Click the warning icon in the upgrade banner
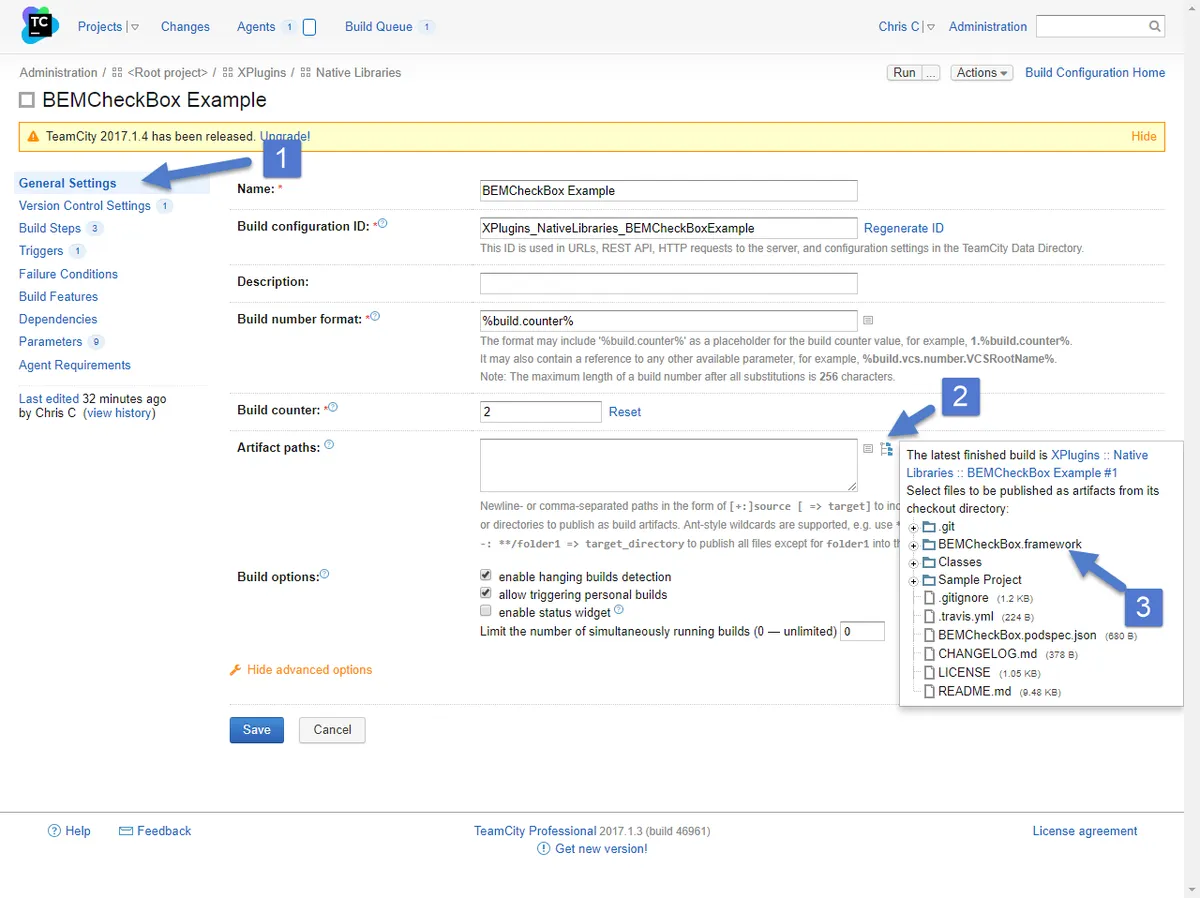Image resolution: width=1200 pixels, height=898 pixels. click(x=33, y=136)
